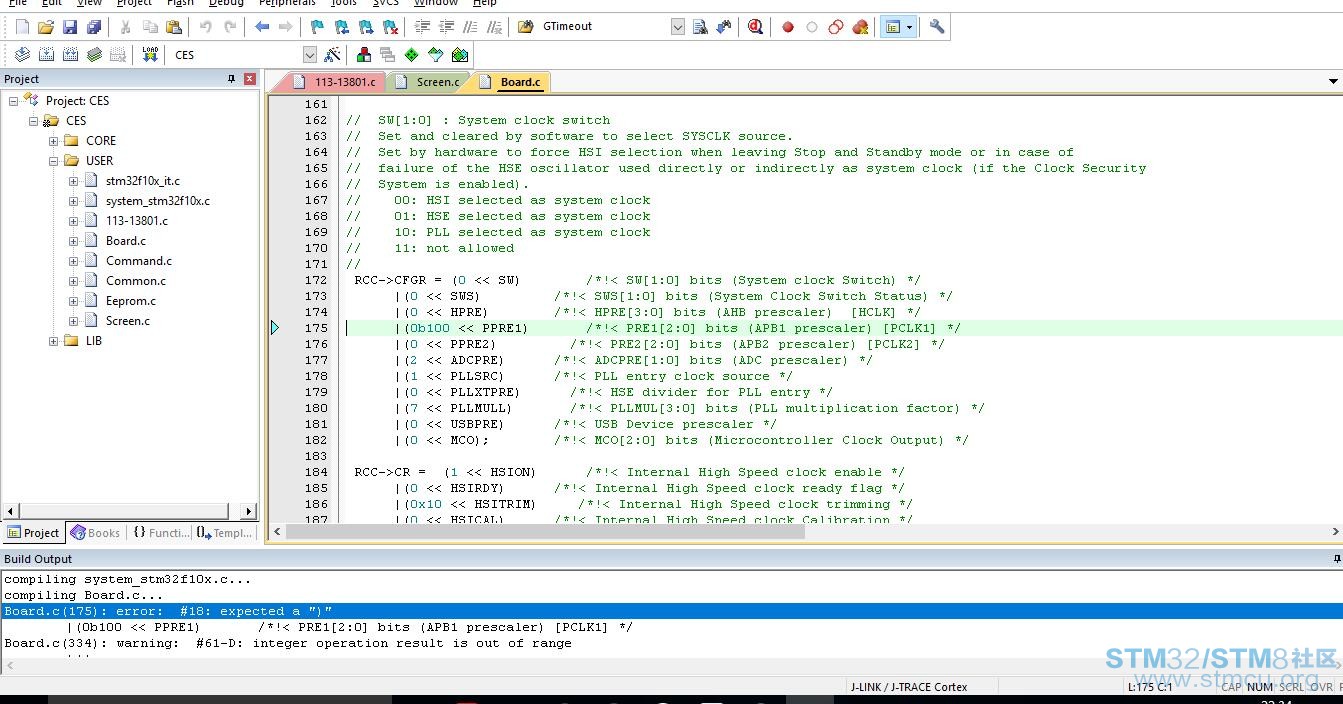Screen dimensions: 1343x704
Task: Expand the CORE folder
Action: [53, 141]
